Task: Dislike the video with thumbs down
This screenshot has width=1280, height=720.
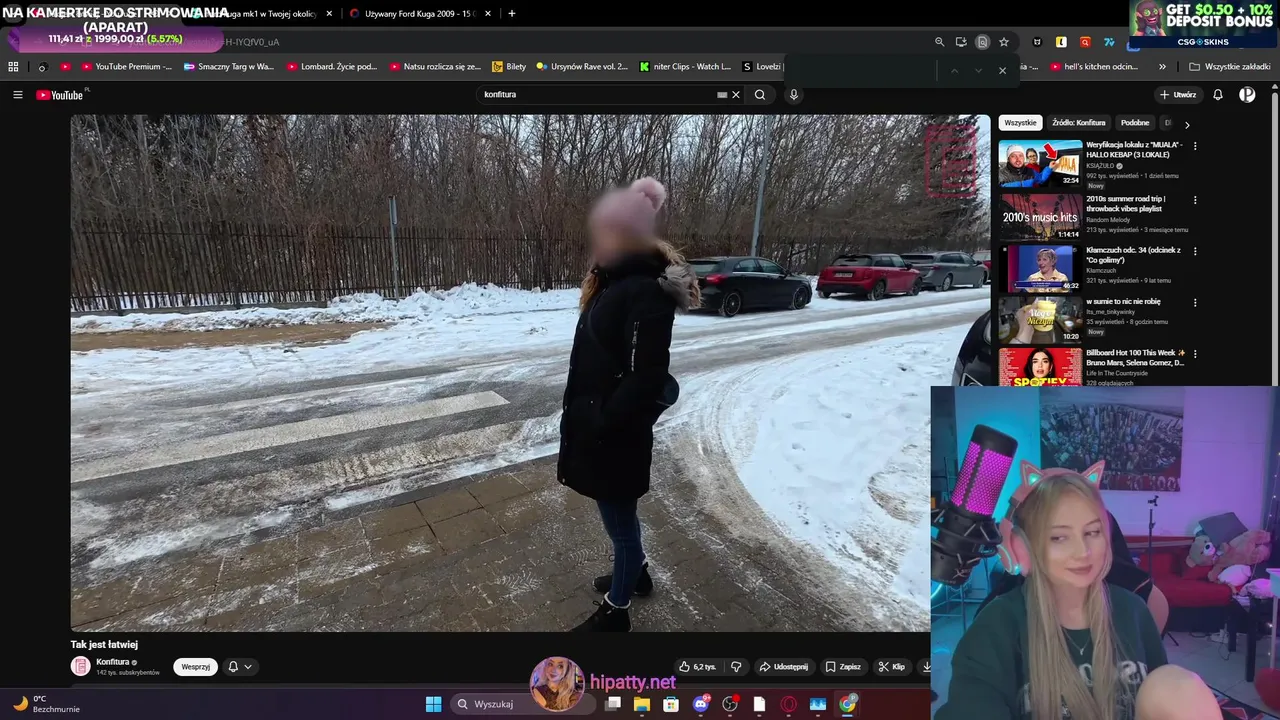Action: [x=736, y=667]
